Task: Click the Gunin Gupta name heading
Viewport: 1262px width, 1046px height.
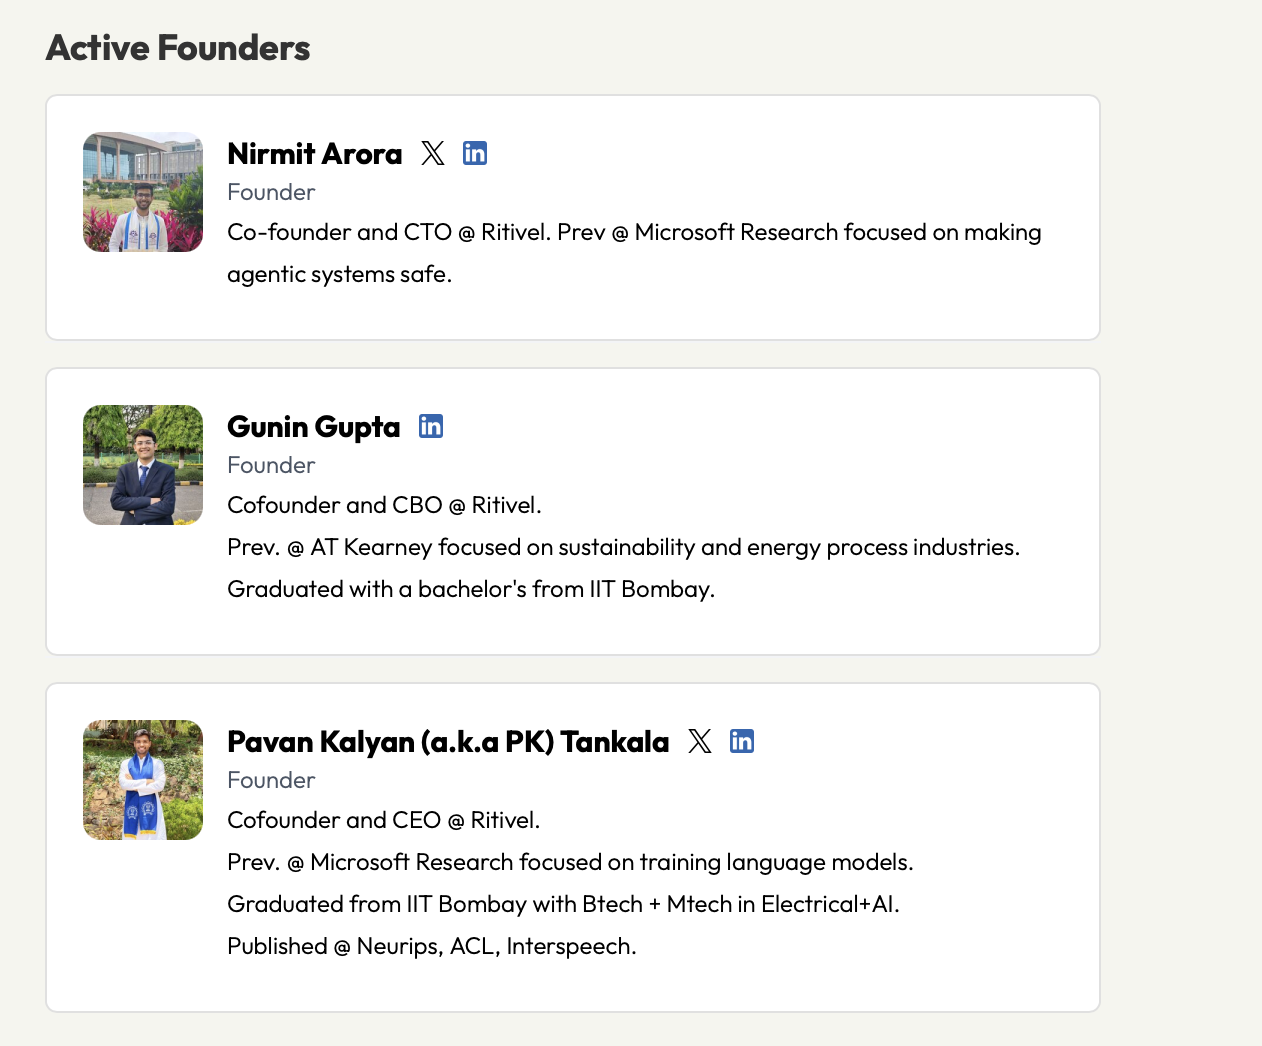Action: tap(313, 427)
